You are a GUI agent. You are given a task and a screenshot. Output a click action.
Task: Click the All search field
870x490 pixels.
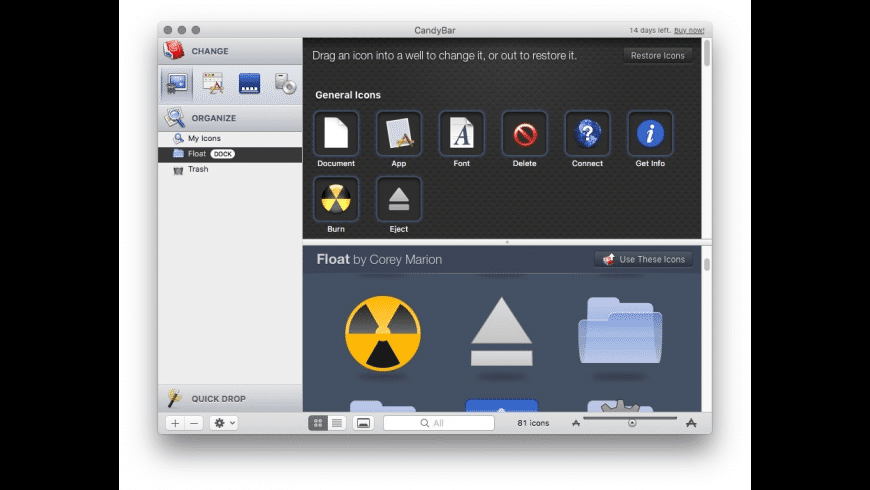438,423
